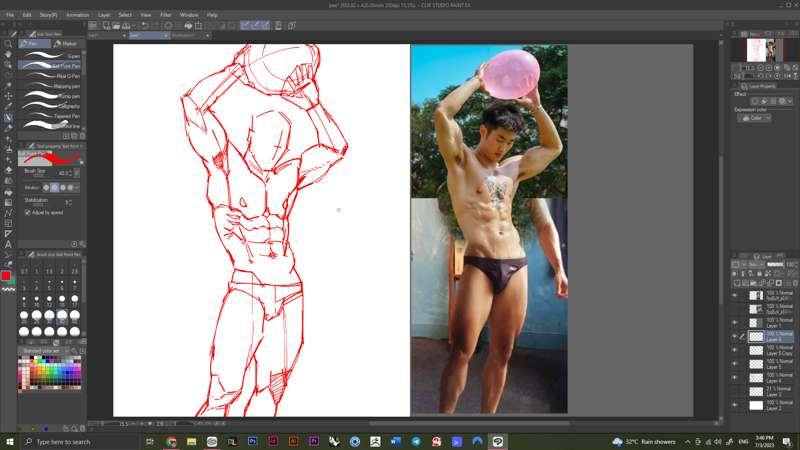Open the Filter menu

[x=166, y=15]
